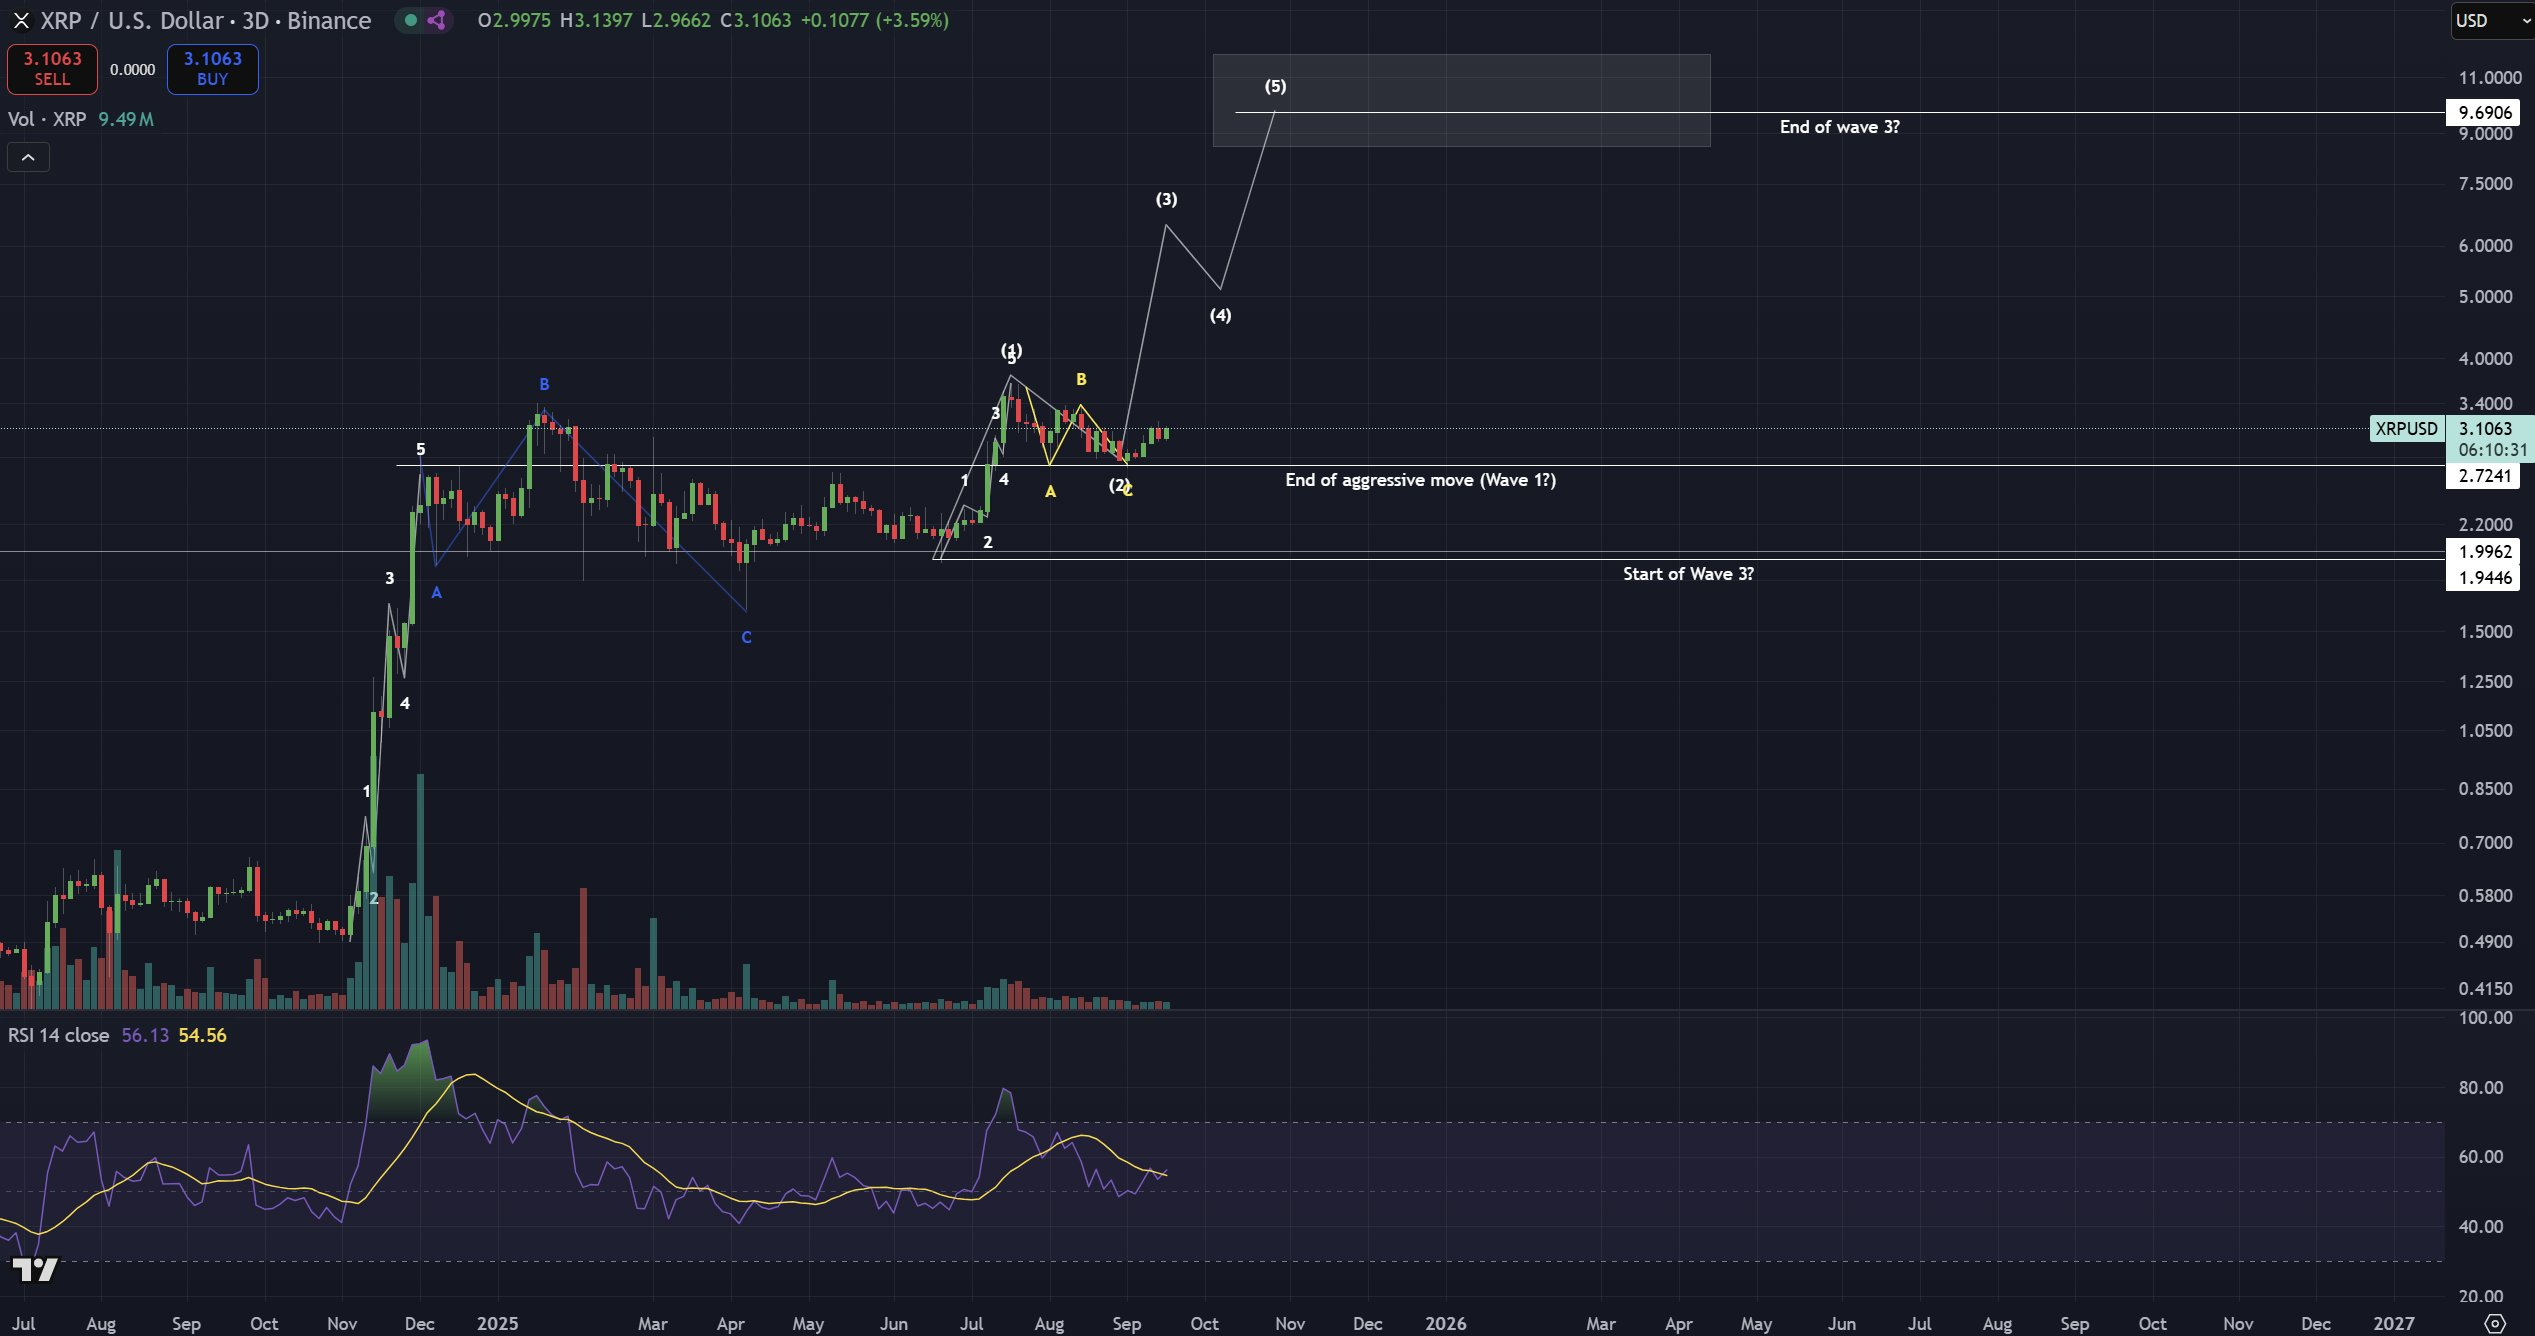Click the BUY 3.1063 button

[x=212, y=69]
